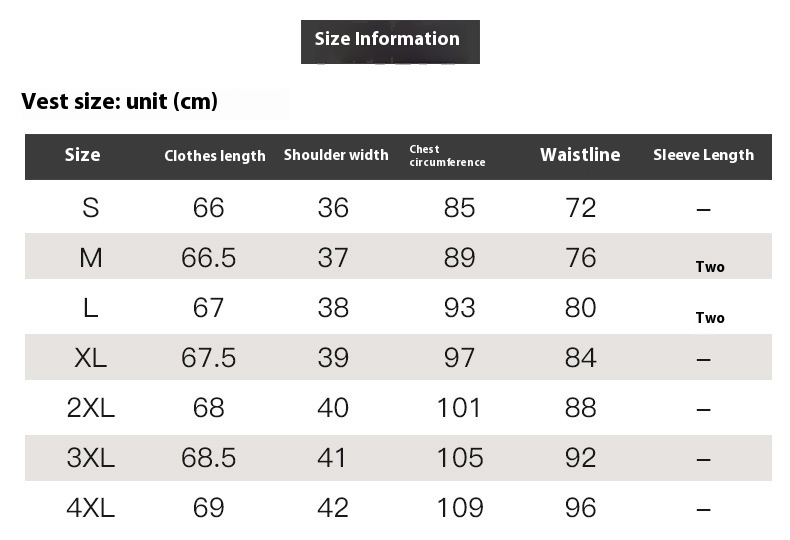Image resolution: width=790 pixels, height=540 pixels.
Task: Click the Two label in row L
Action: pyautogui.click(x=710, y=318)
